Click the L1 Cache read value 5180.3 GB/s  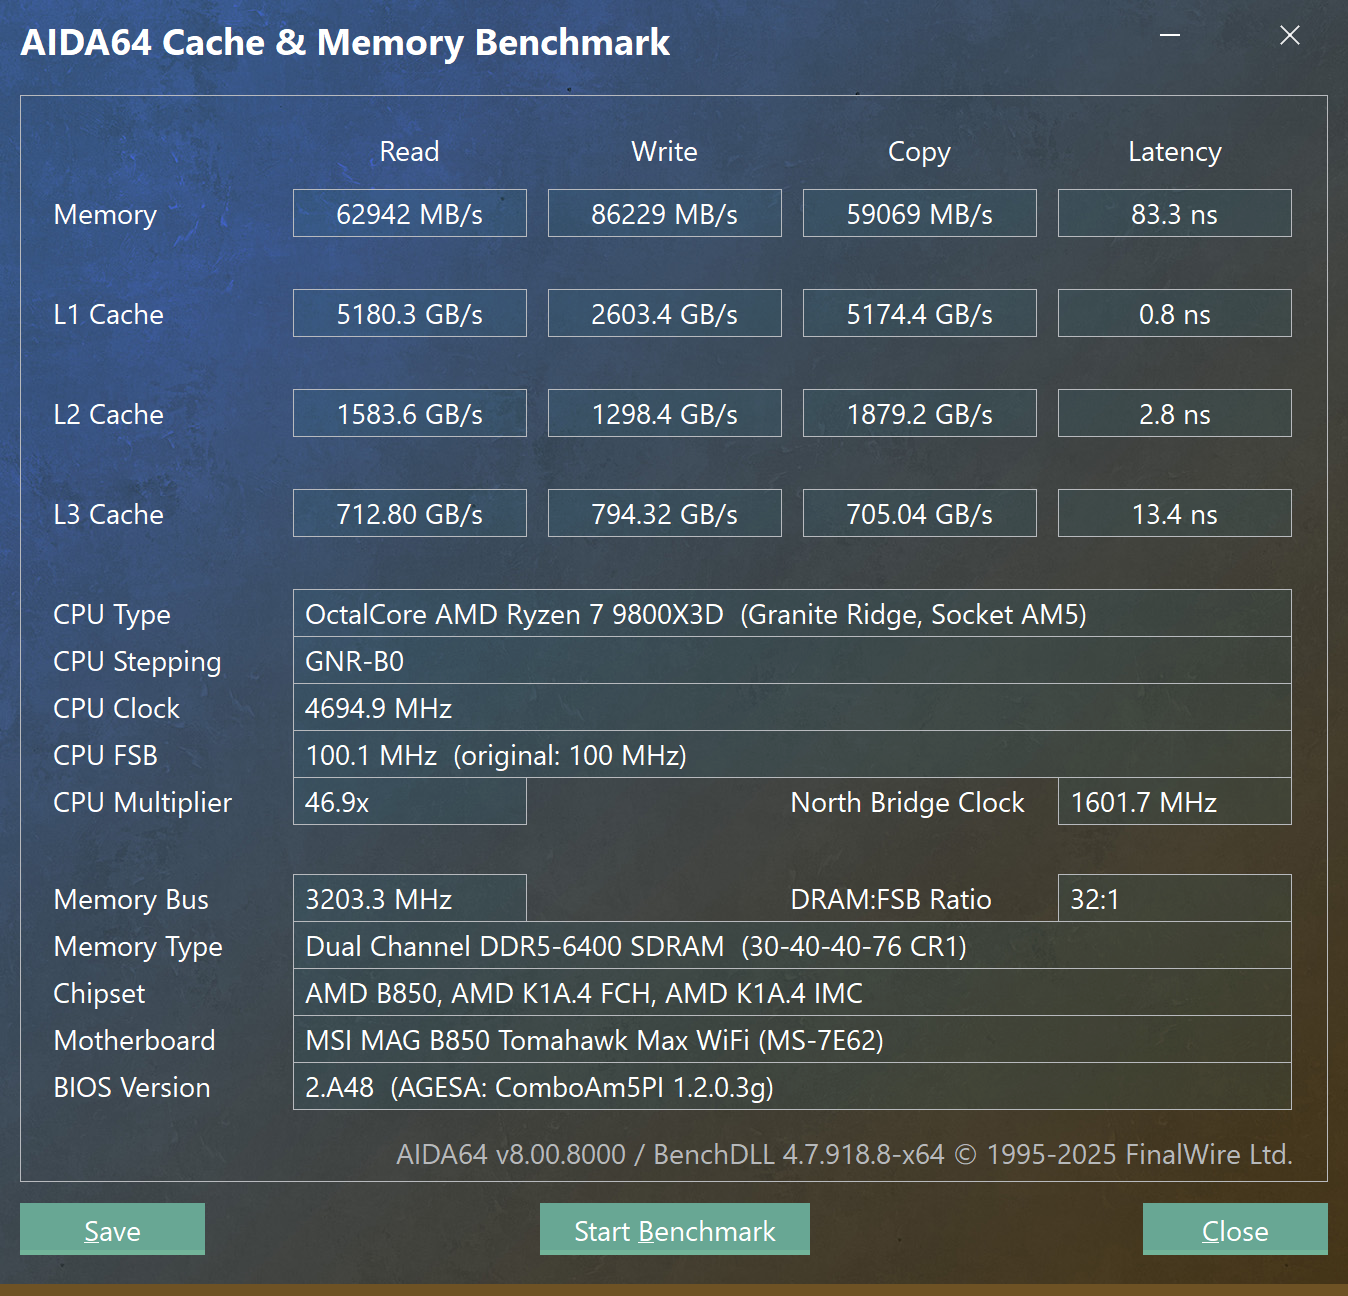click(410, 313)
